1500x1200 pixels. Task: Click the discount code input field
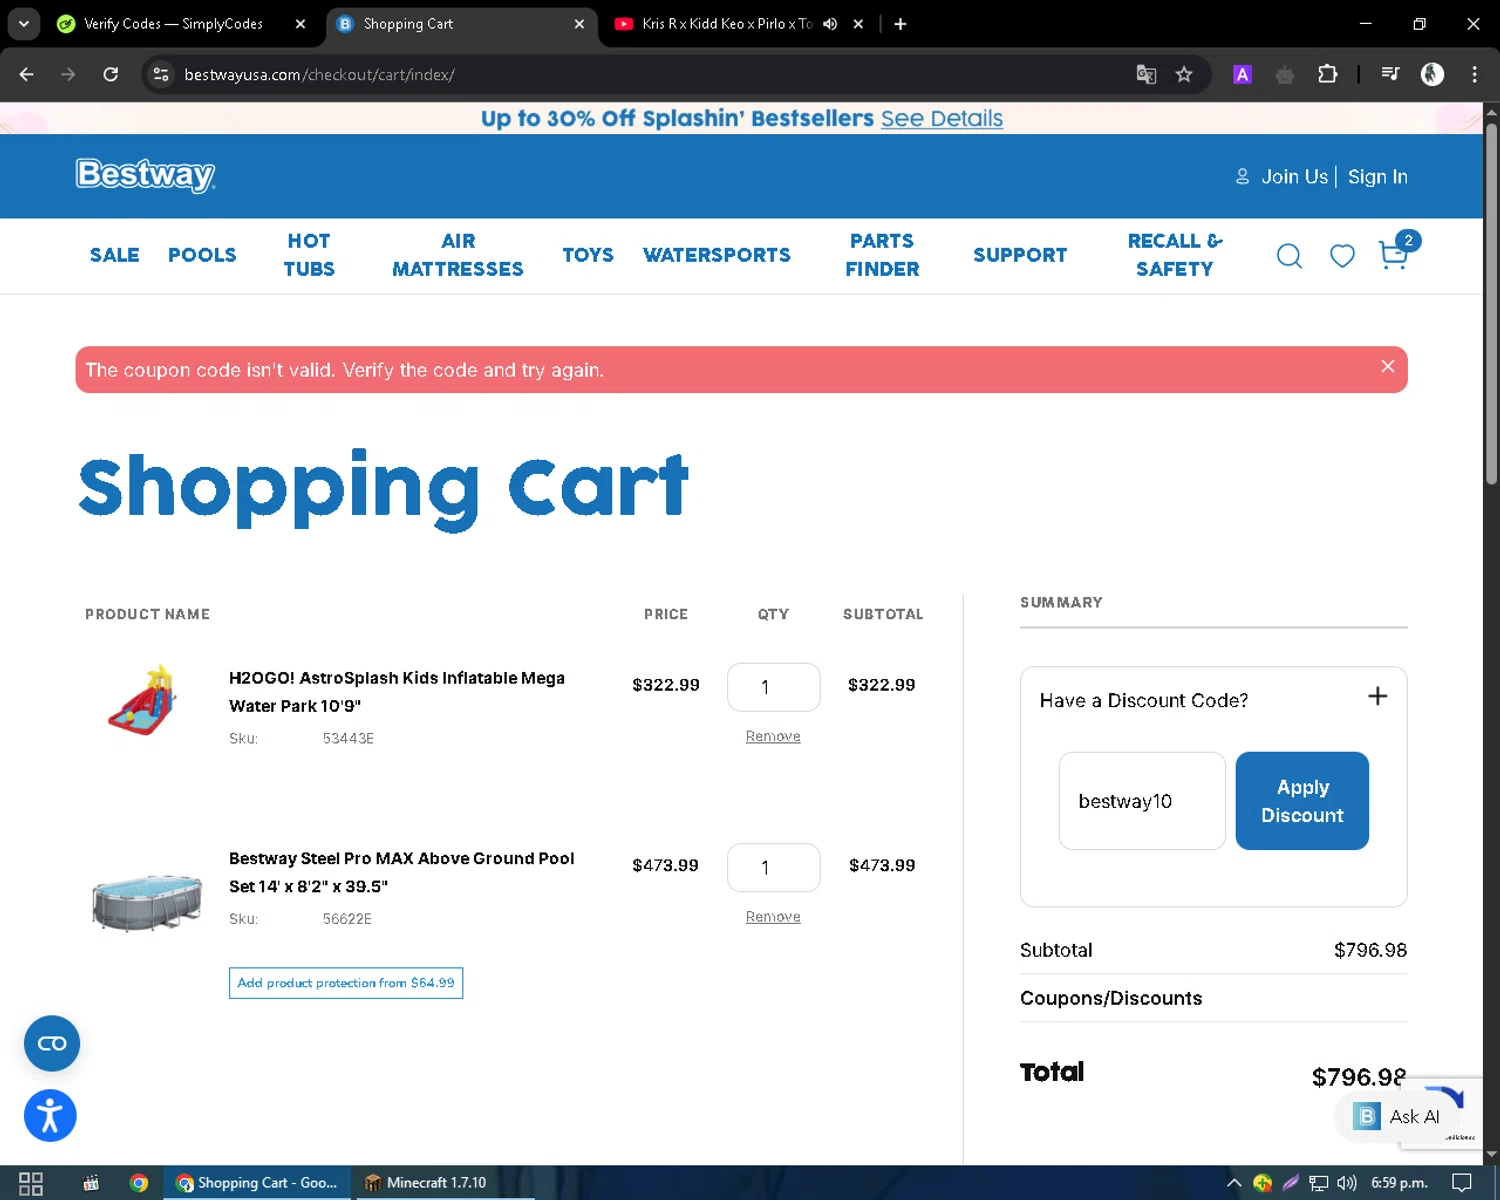(1142, 801)
